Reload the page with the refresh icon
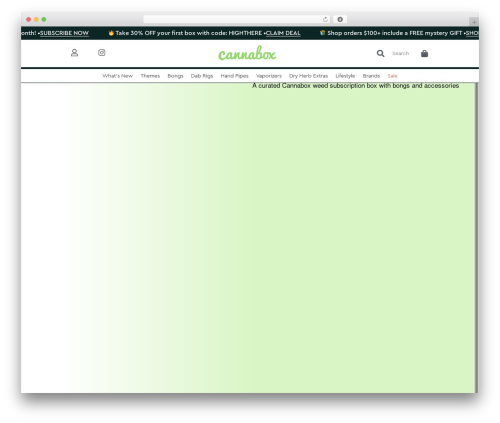 point(325,19)
